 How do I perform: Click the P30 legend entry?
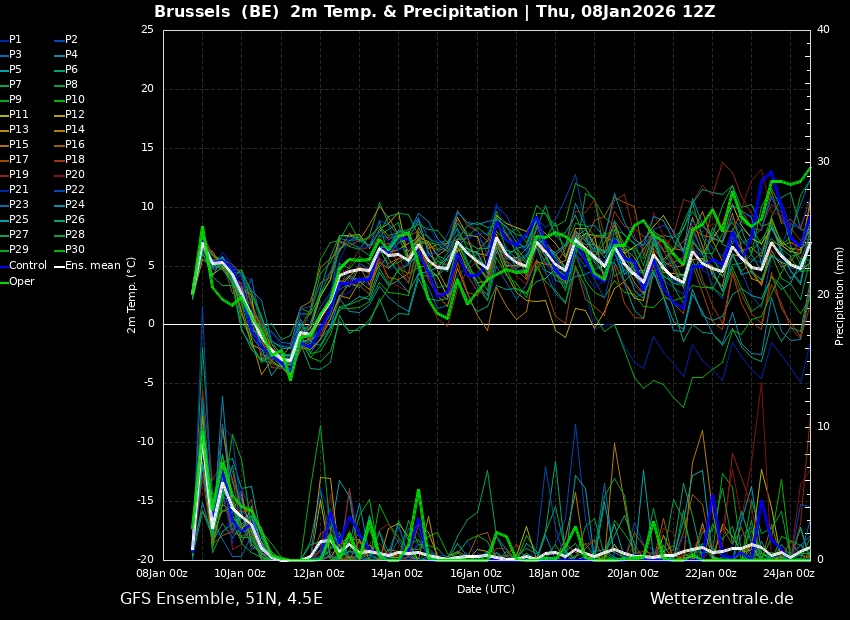(75, 250)
